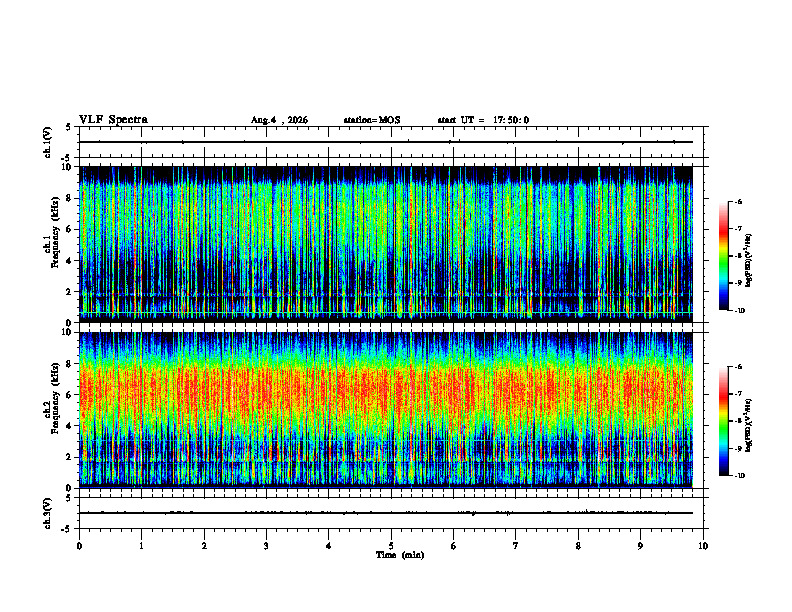Click the ch.1 spectrogram color scale bar
The width and height of the screenshot is (792, 612).
pos(723,256)
